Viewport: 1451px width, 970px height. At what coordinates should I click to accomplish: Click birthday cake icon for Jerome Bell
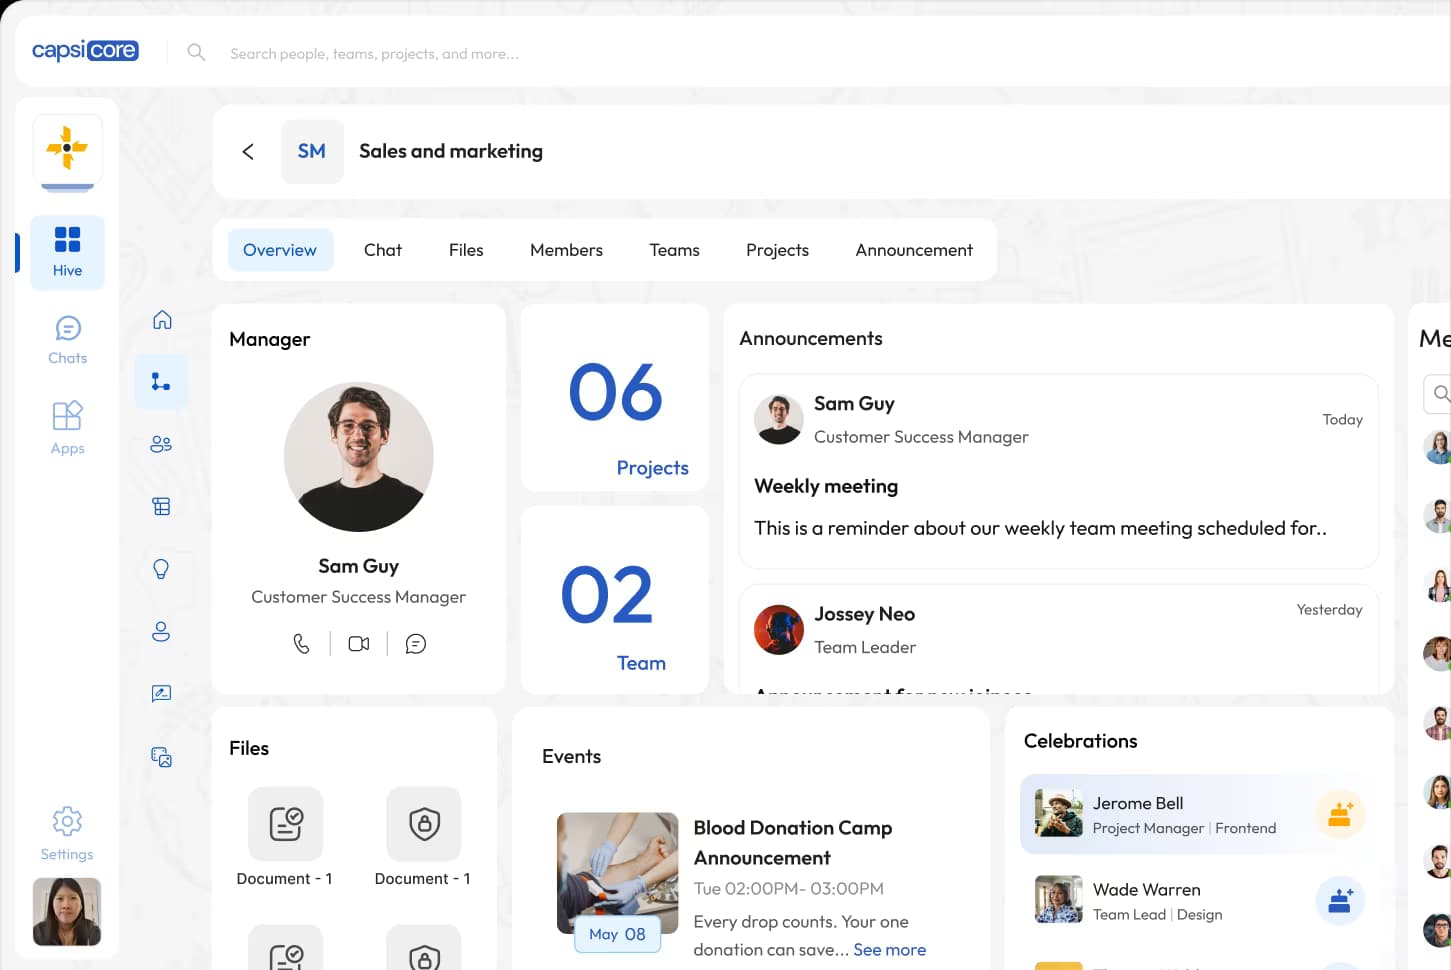[x=1340, y=814]
